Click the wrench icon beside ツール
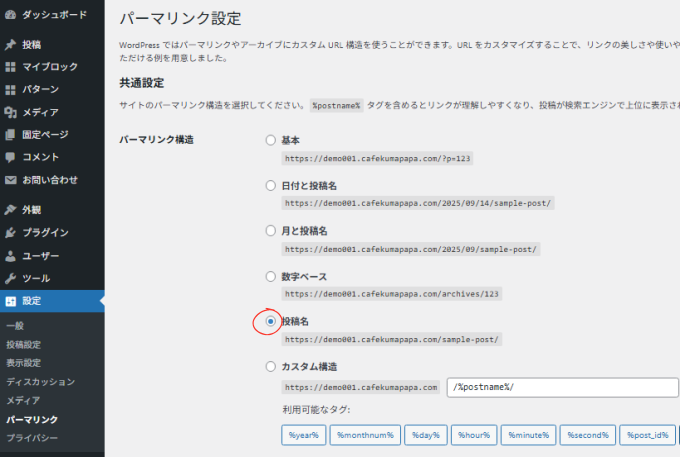680x457 pixels. click(10, 278)
